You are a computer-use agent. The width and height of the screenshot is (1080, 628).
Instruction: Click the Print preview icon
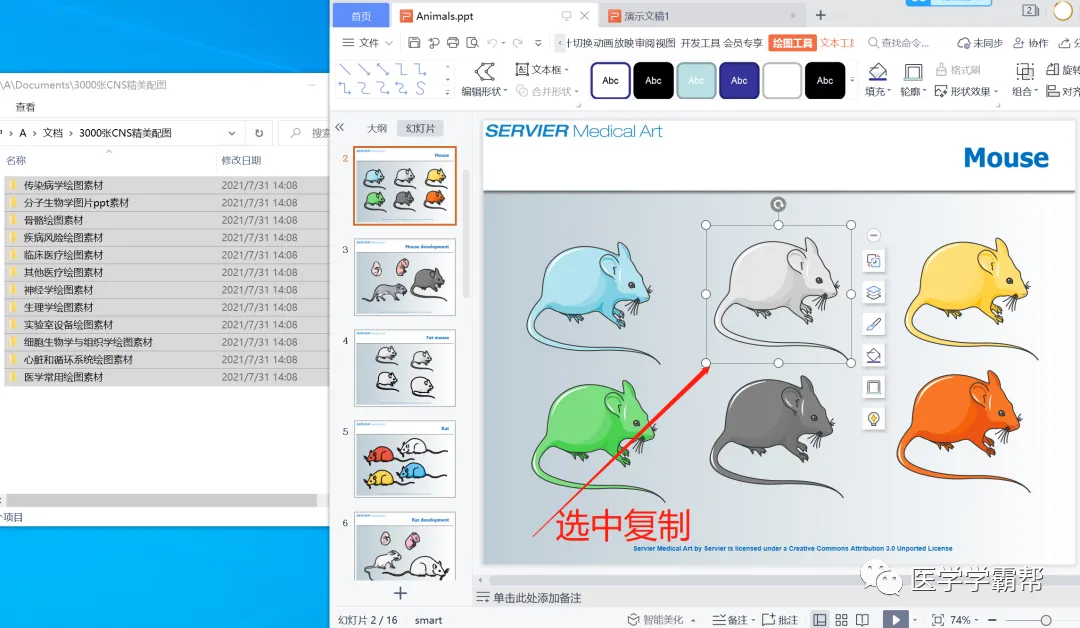(472, 43)
